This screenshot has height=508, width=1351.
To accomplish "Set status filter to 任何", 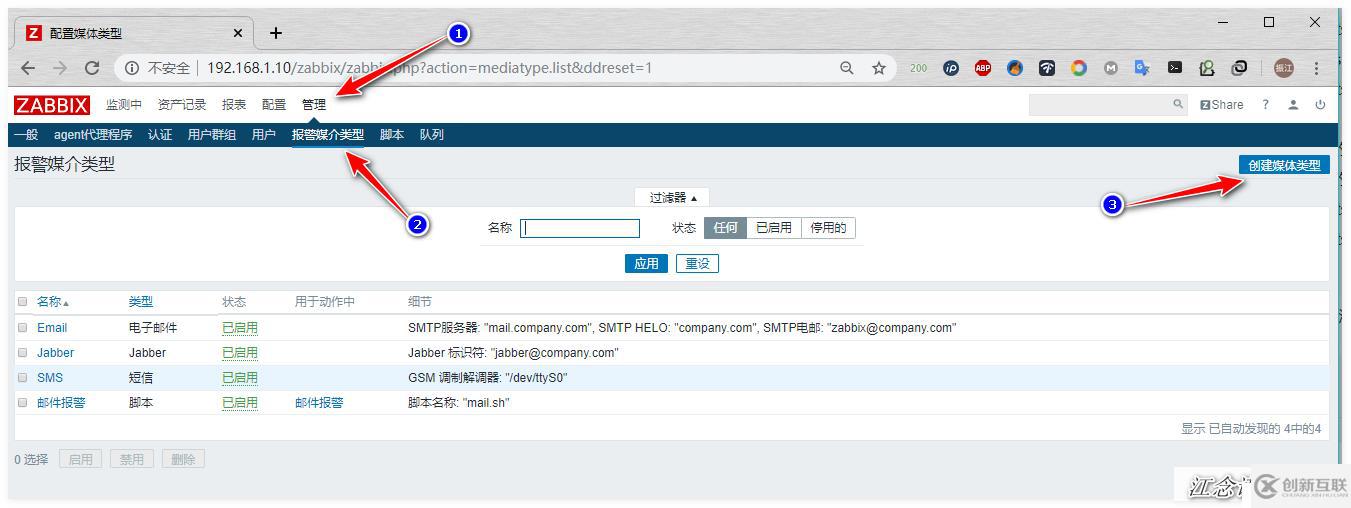I will (725, 228).
